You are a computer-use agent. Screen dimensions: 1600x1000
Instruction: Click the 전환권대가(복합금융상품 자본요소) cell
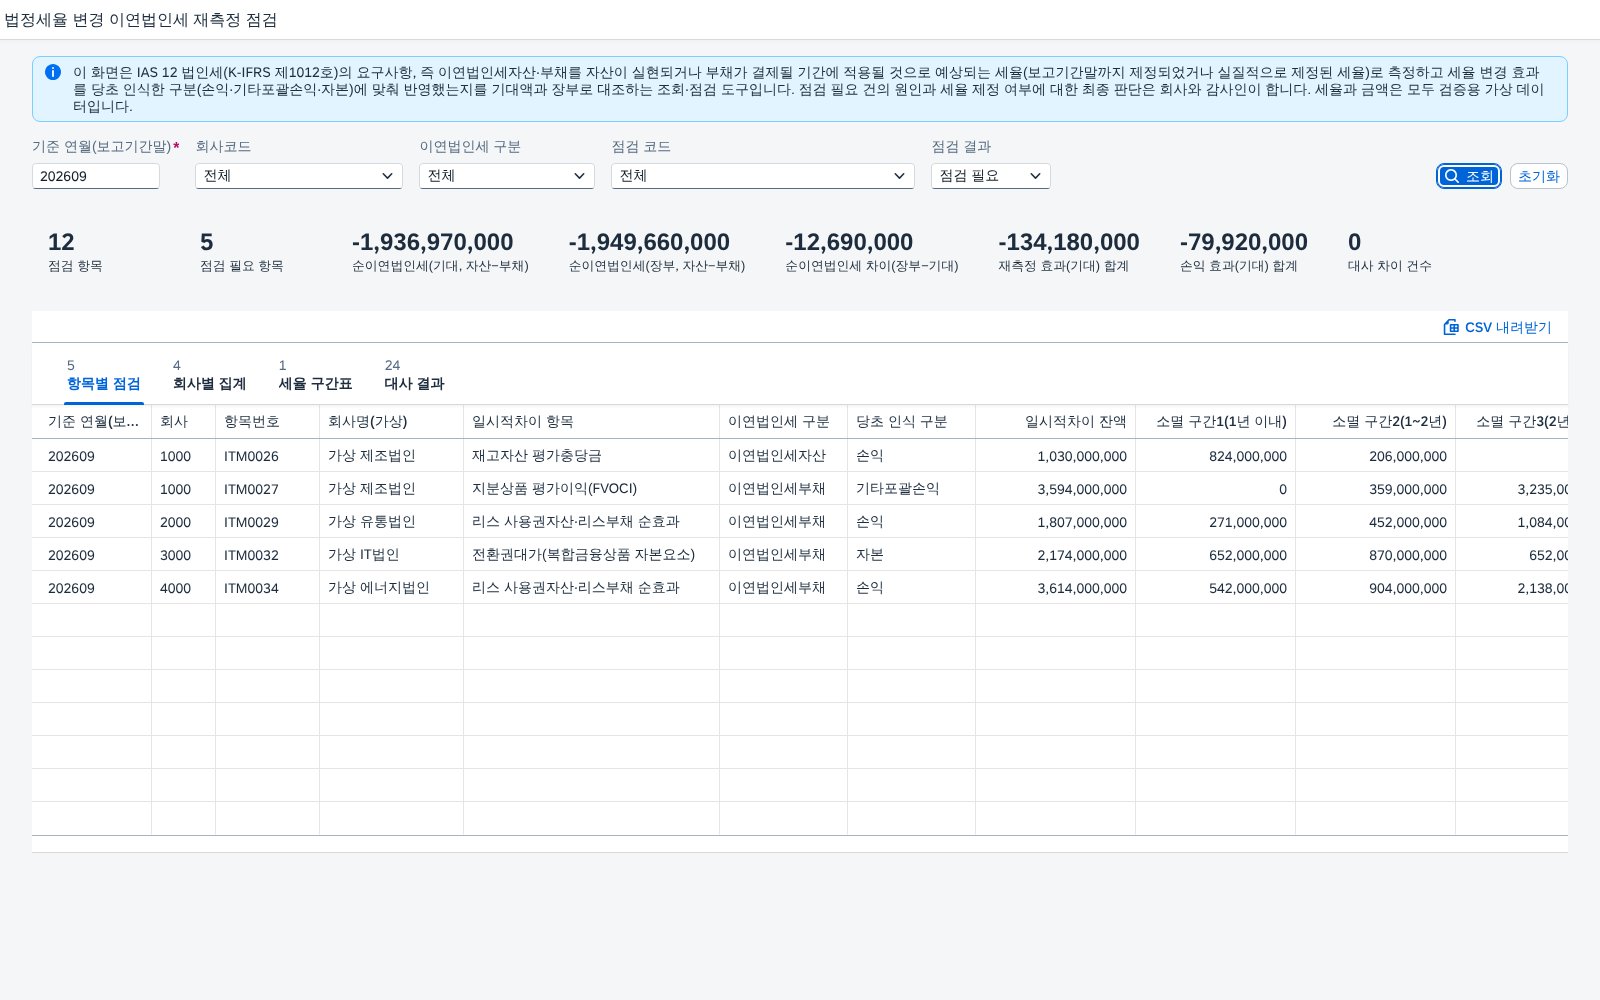click(x=591, y=555)
